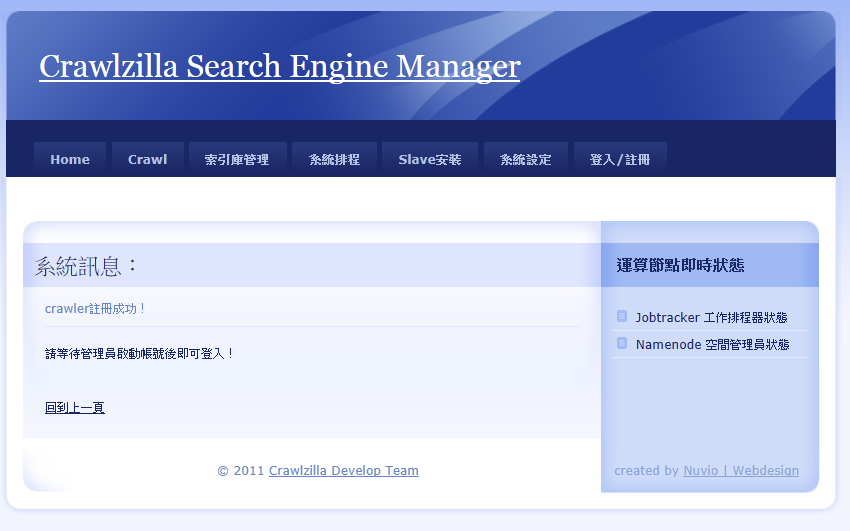This screenshot has height=531, width=850.
Task: Open the Nuvio | Webdesign credit link
Action: (741, 470)
